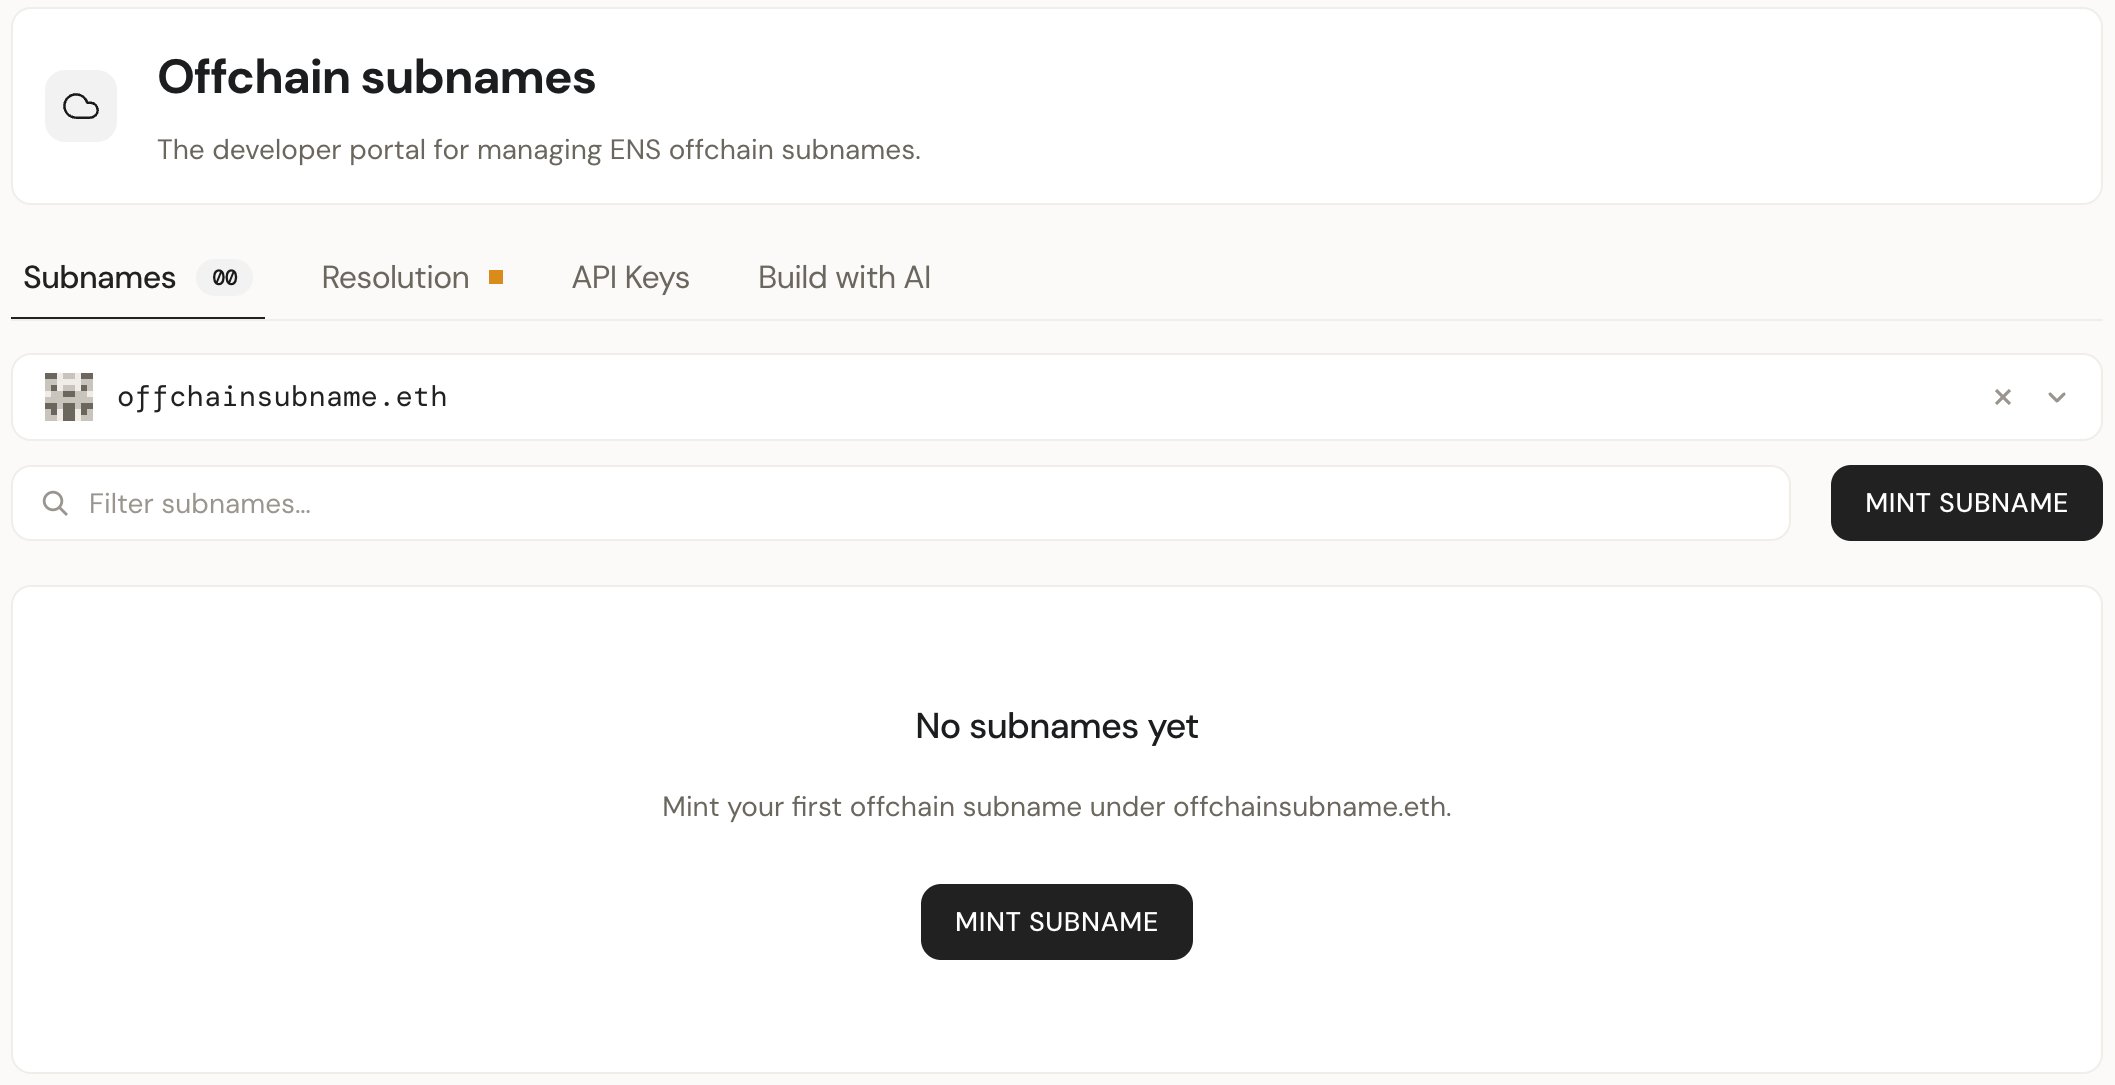2115x1085 pixels.
Task: Go to the Build with AI tab
Action: tap(844, 278)
